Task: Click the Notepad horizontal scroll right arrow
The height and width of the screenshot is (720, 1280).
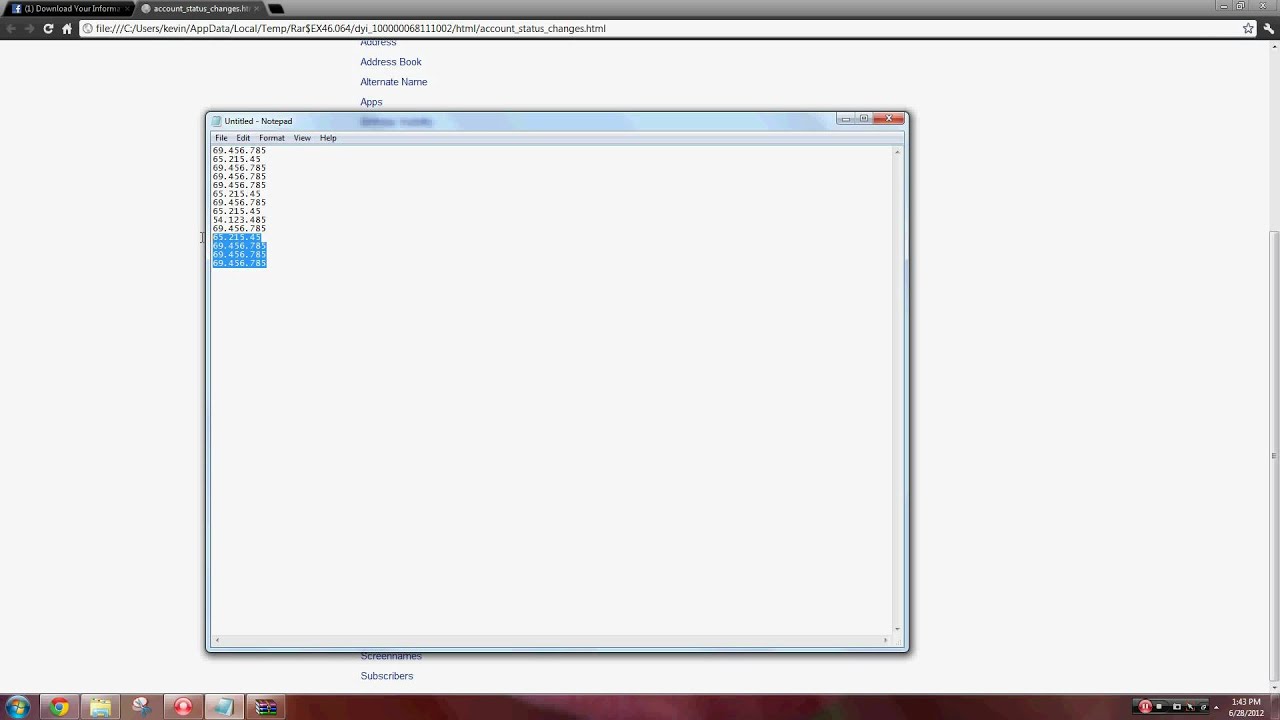Action: coord(886,640)
